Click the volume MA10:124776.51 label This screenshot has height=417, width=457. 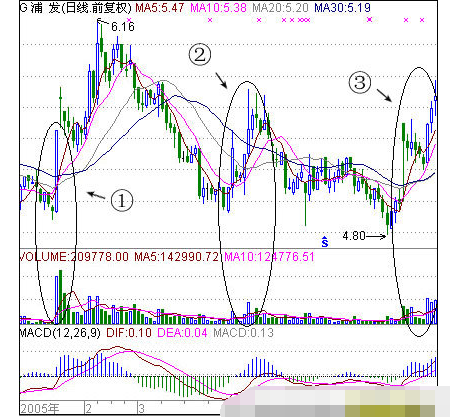point(269,257)
